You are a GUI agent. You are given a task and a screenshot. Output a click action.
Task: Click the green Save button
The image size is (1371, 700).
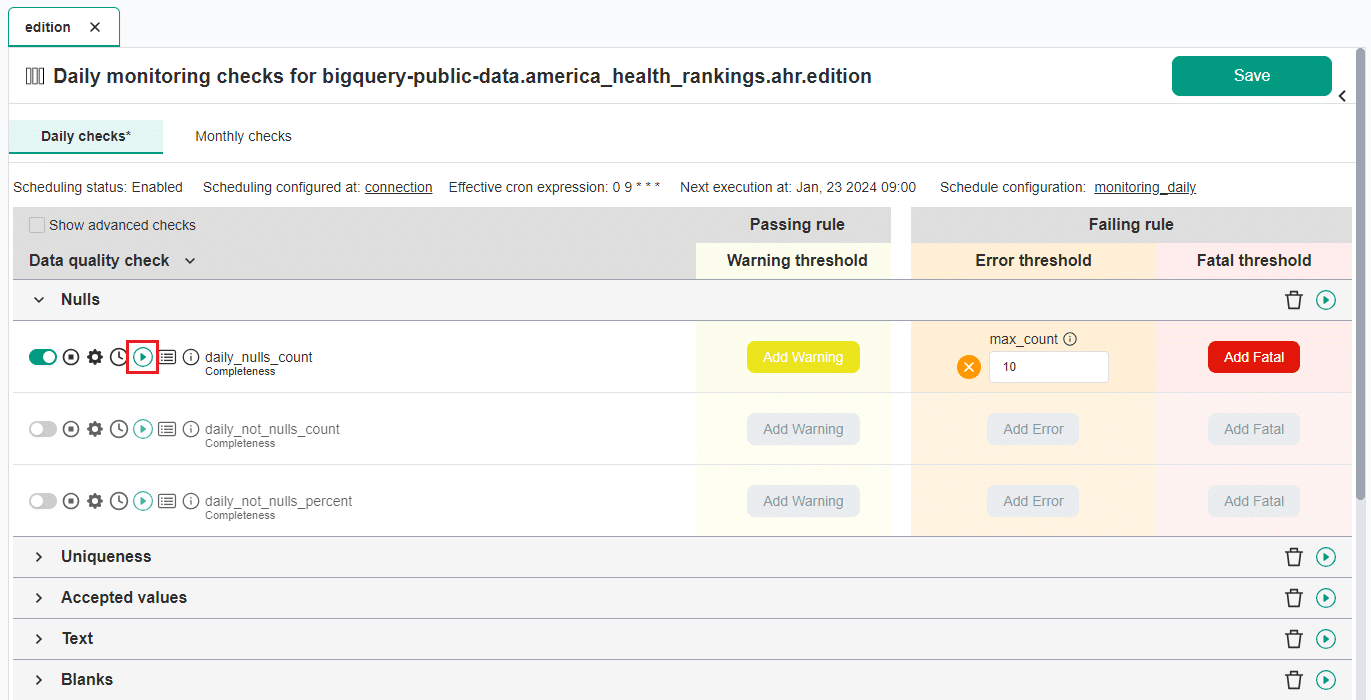1251,75
